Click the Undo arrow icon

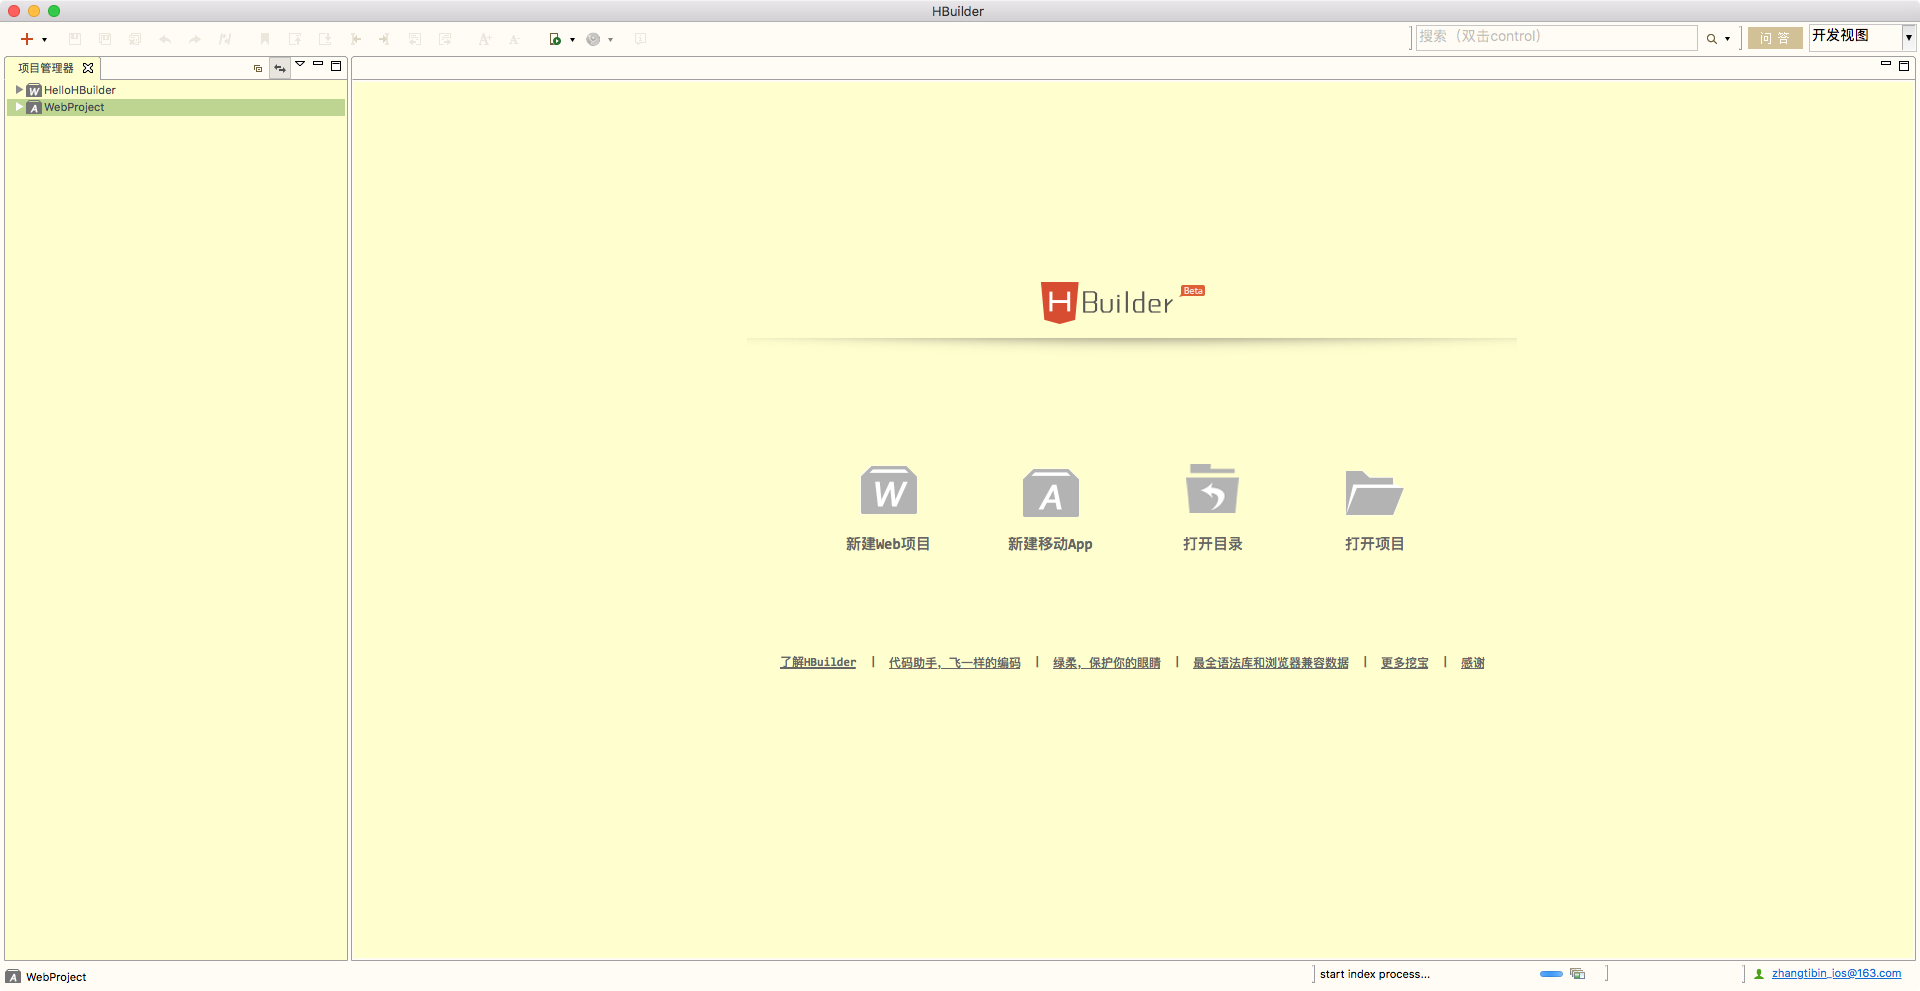pos(165,39)
